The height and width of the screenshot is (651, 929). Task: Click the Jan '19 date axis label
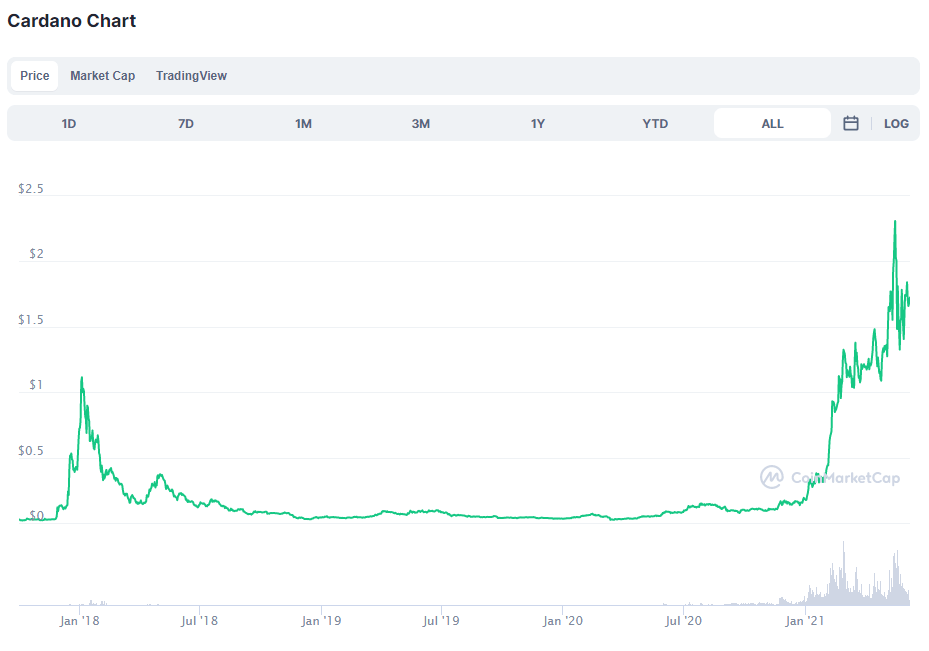click(321, 621)
